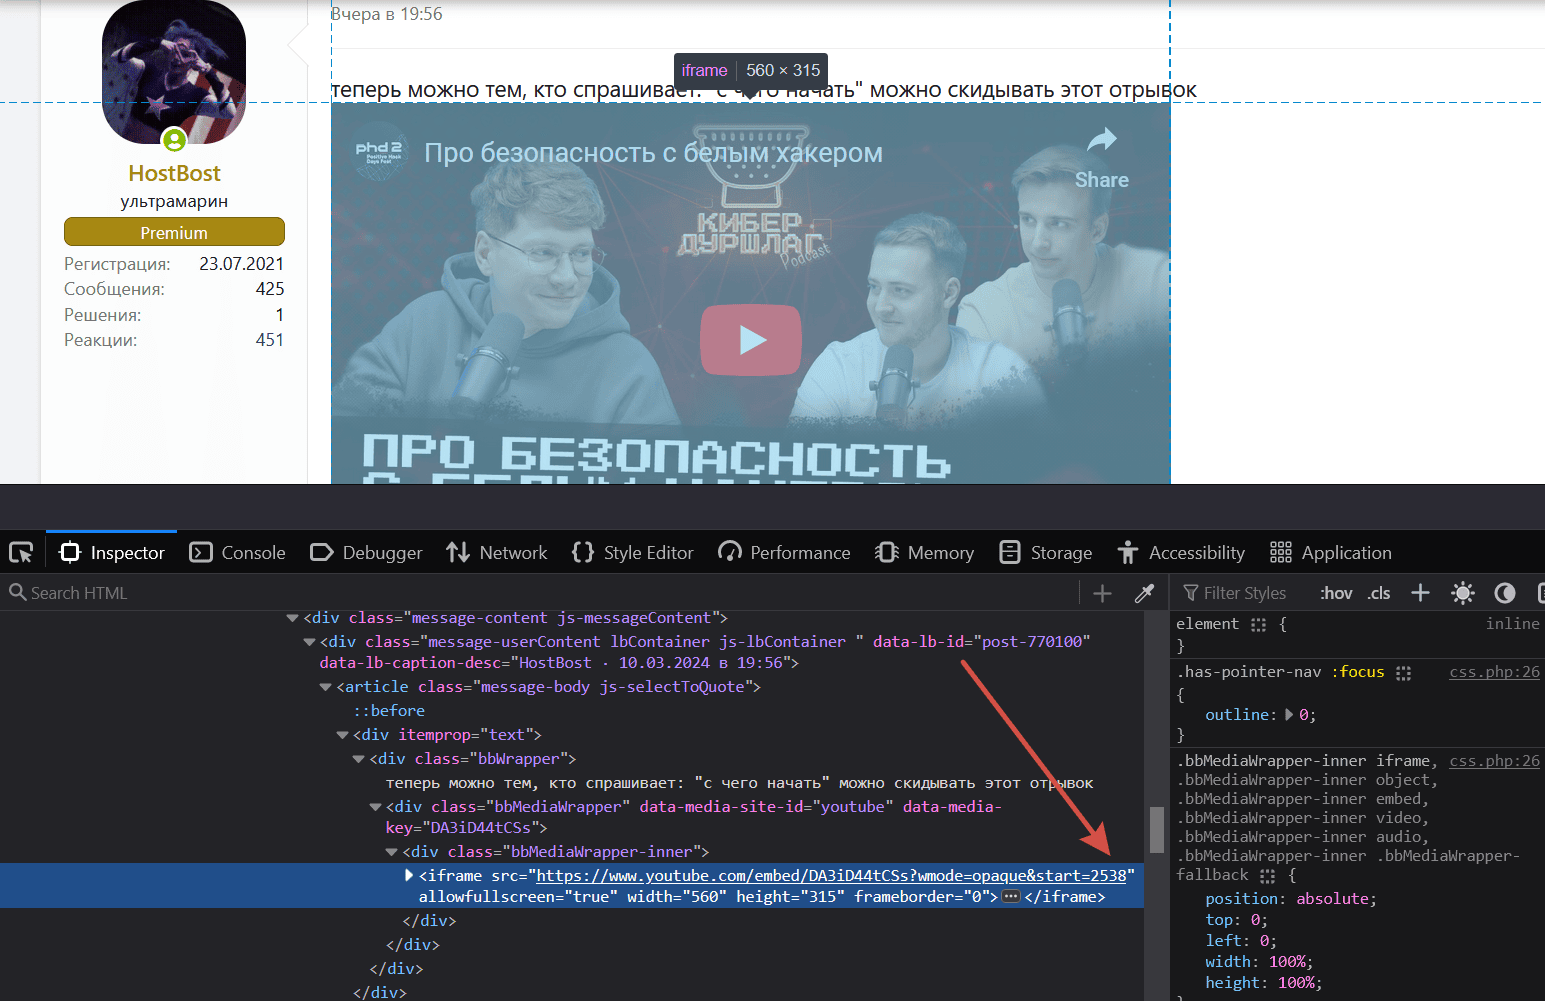This screenshot has height=1001, width=1545.
Task: Collapse the bbMediaWrapper div node
Action: (x=375, y=807)
